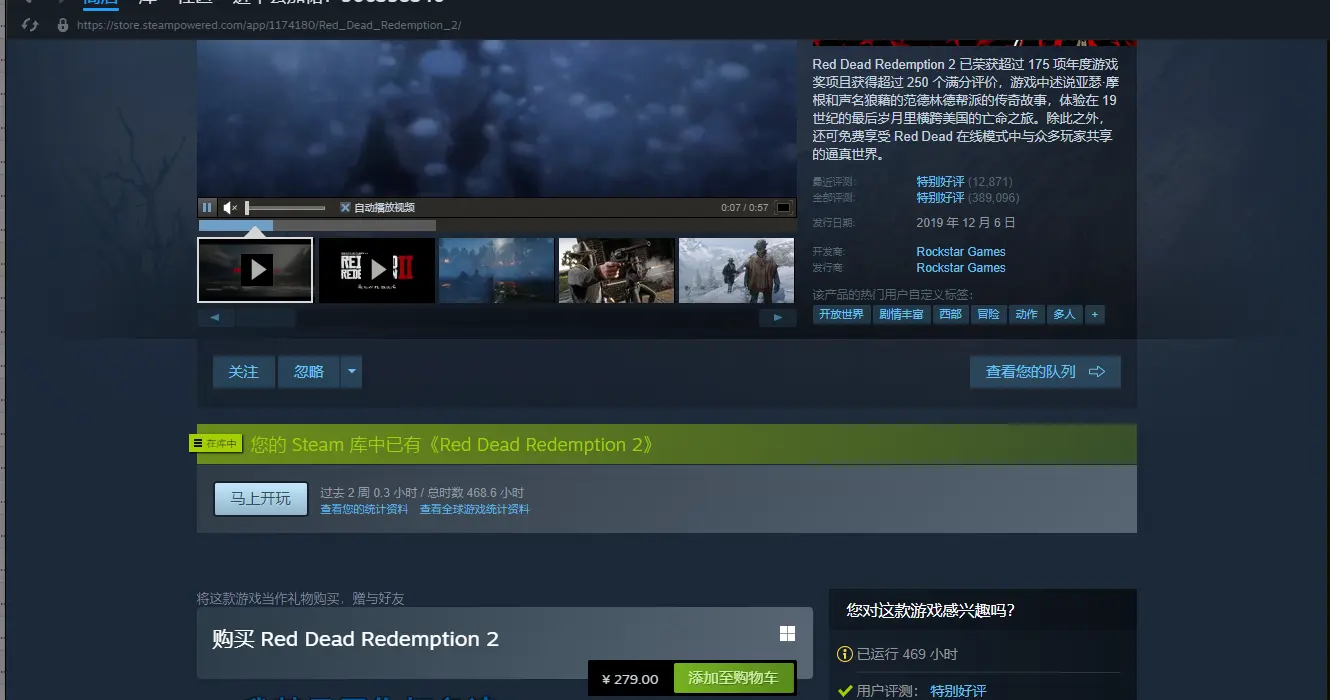Viewport: 1330px width, 700px height.
Task: Select the 冒险 tag
Action: [x=988, y=314]
